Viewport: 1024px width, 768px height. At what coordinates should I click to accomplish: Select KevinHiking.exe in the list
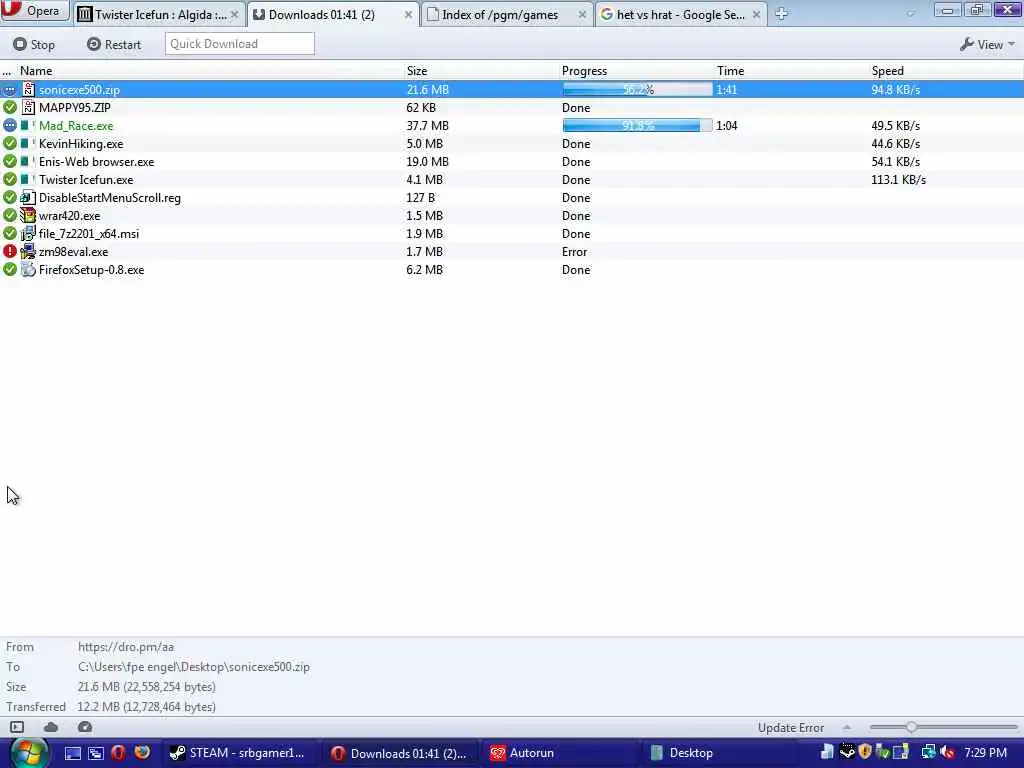pos(512,144)
